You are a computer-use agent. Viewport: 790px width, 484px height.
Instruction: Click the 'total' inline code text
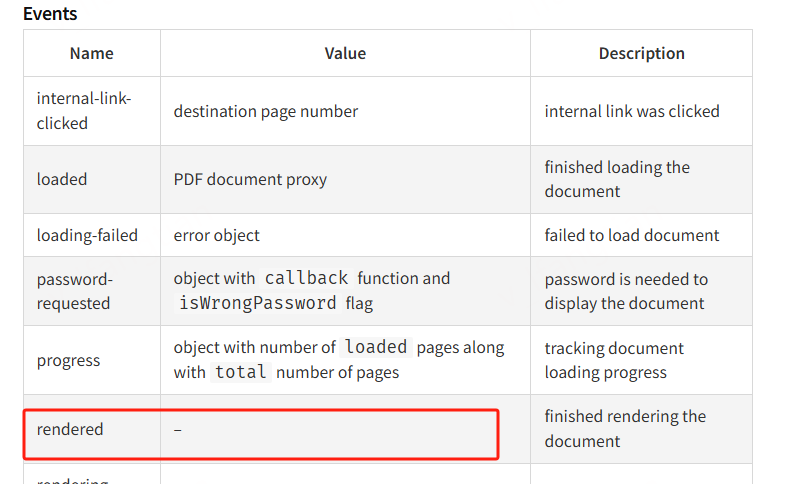(241, 372)
